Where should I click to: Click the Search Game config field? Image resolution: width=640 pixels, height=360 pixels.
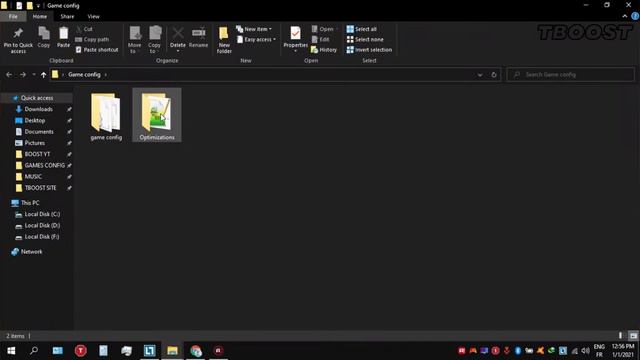click(571, 75)
